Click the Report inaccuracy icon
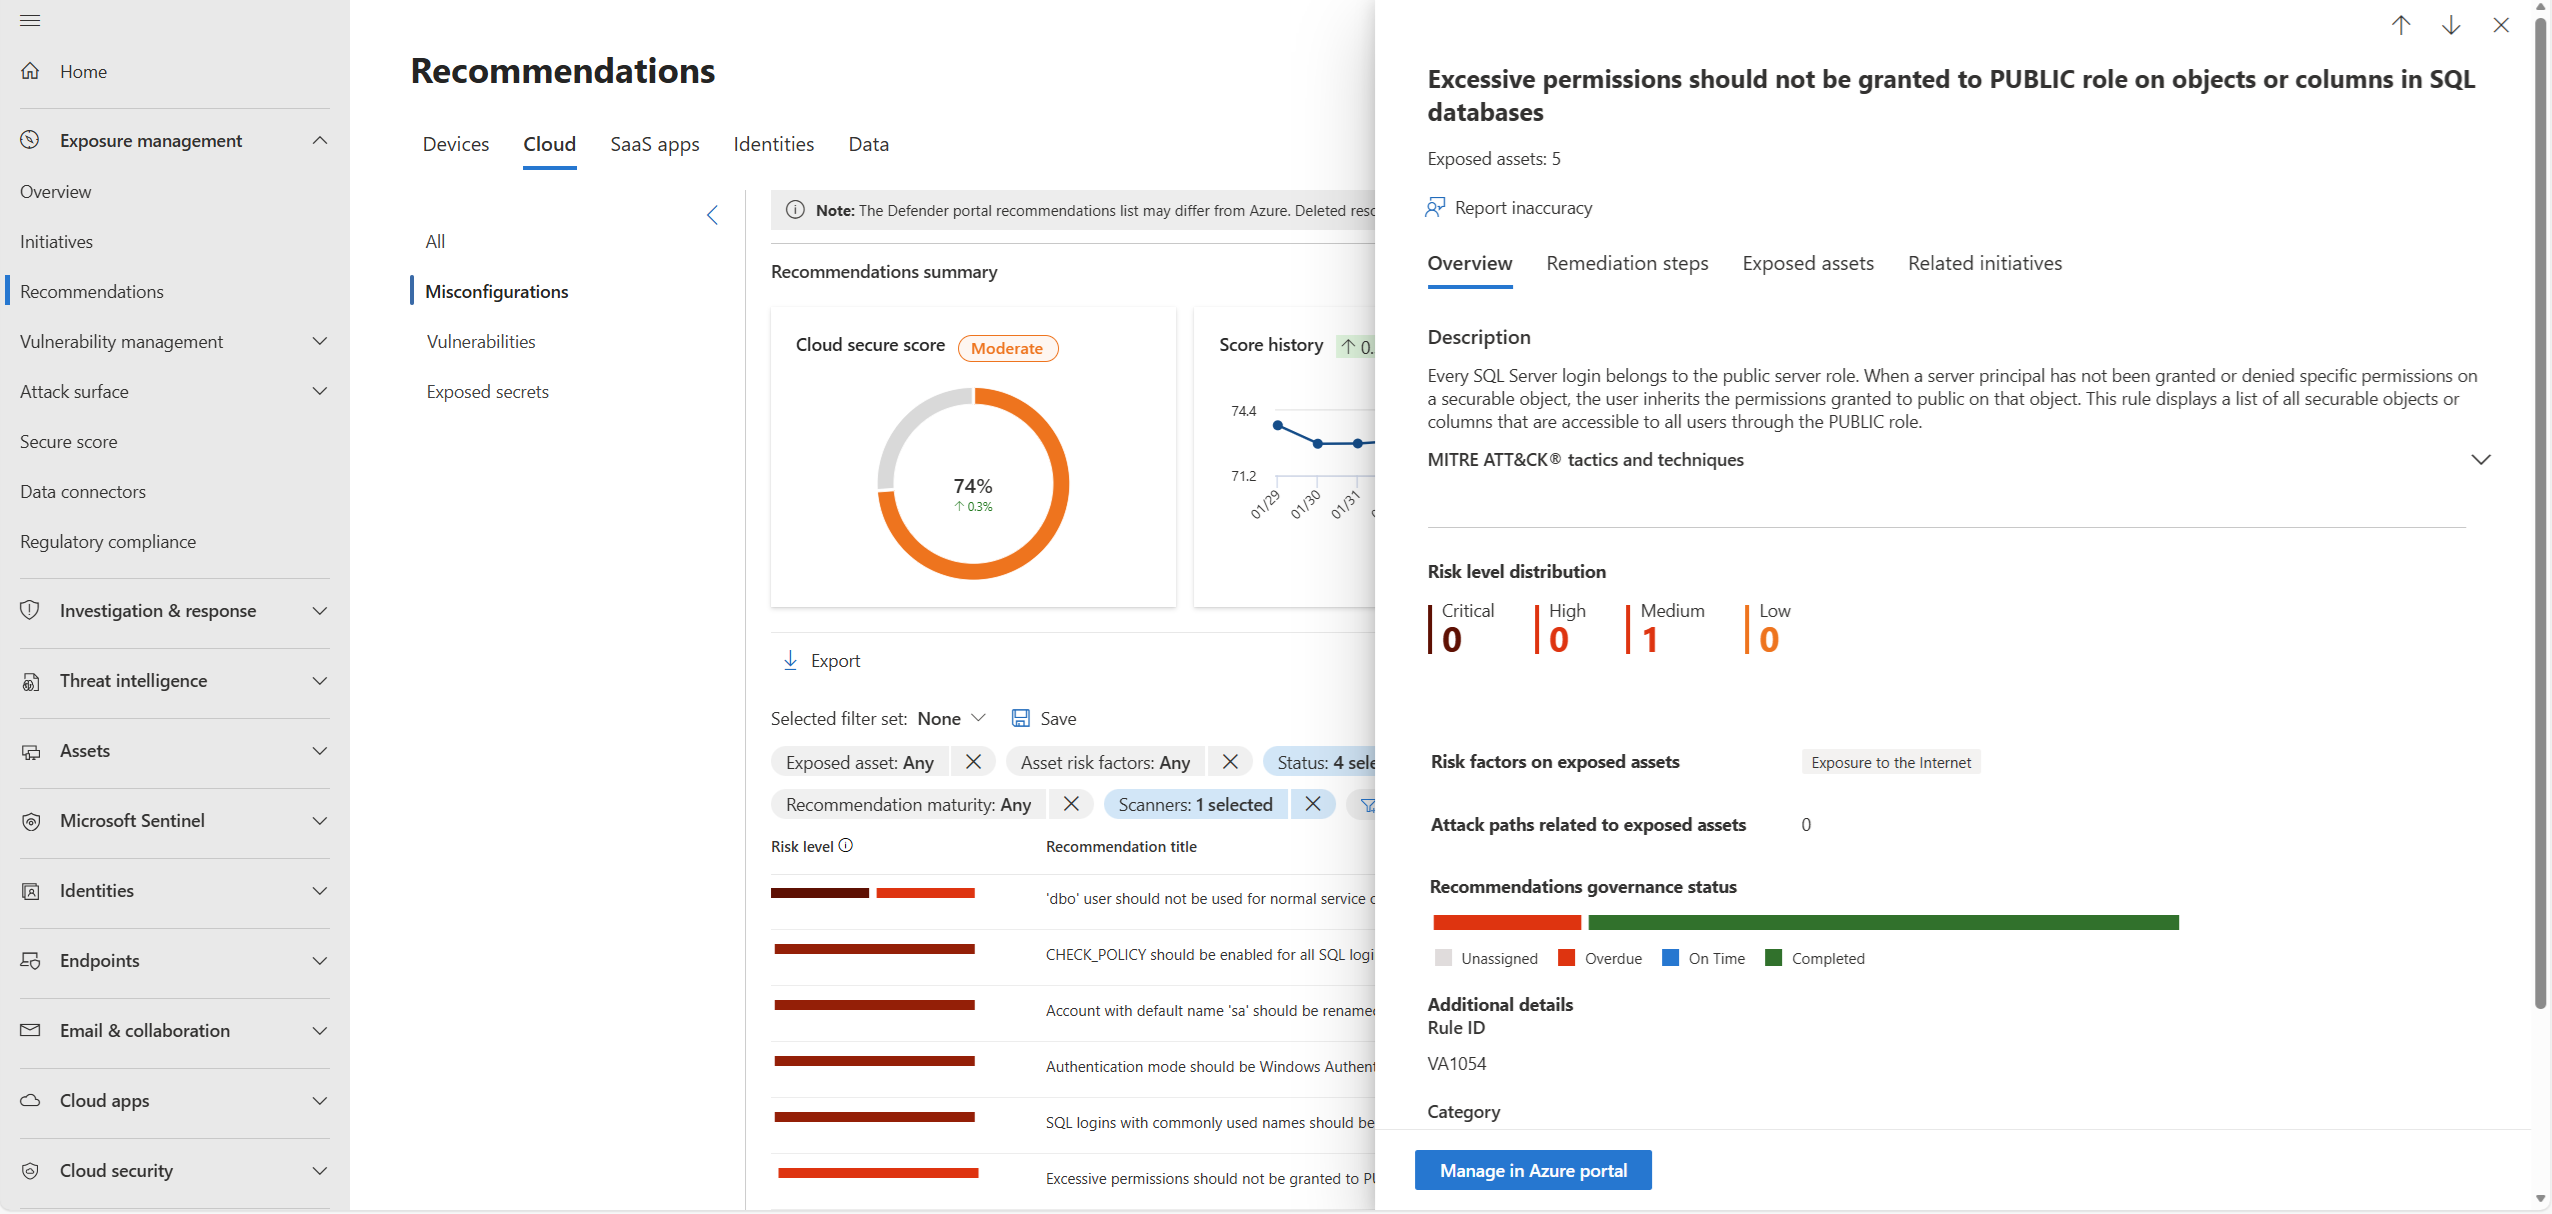 (1436, 207)
